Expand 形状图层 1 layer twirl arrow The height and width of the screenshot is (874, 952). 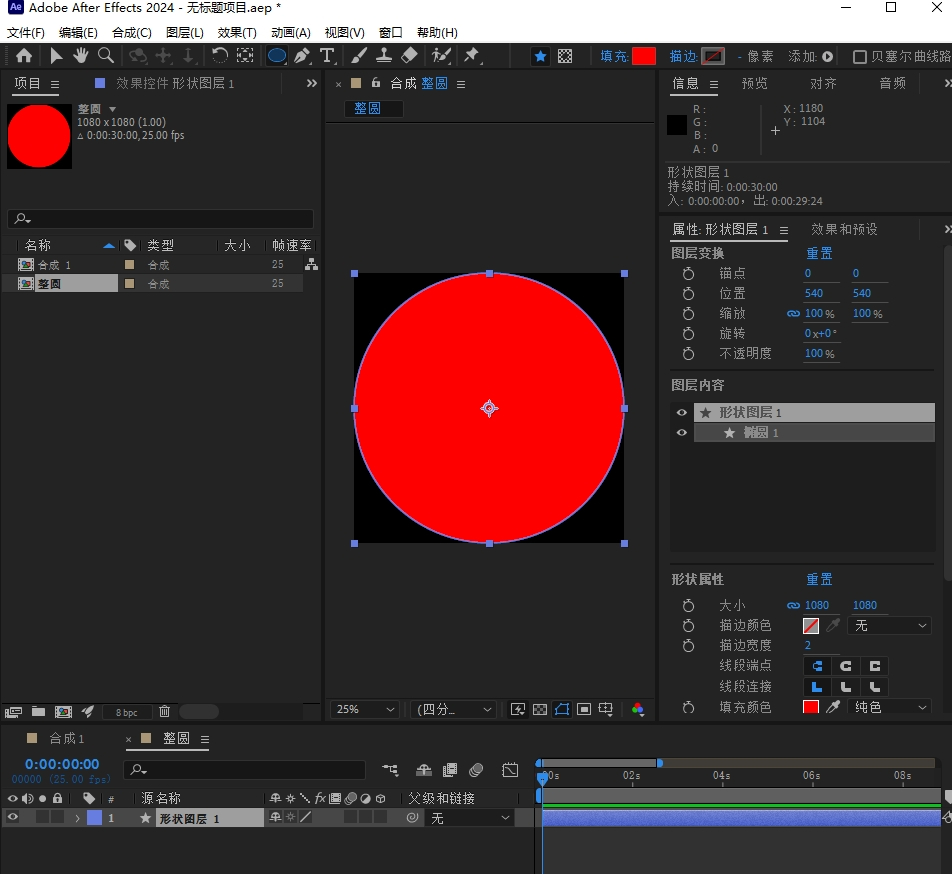click(x=77, y=818)
